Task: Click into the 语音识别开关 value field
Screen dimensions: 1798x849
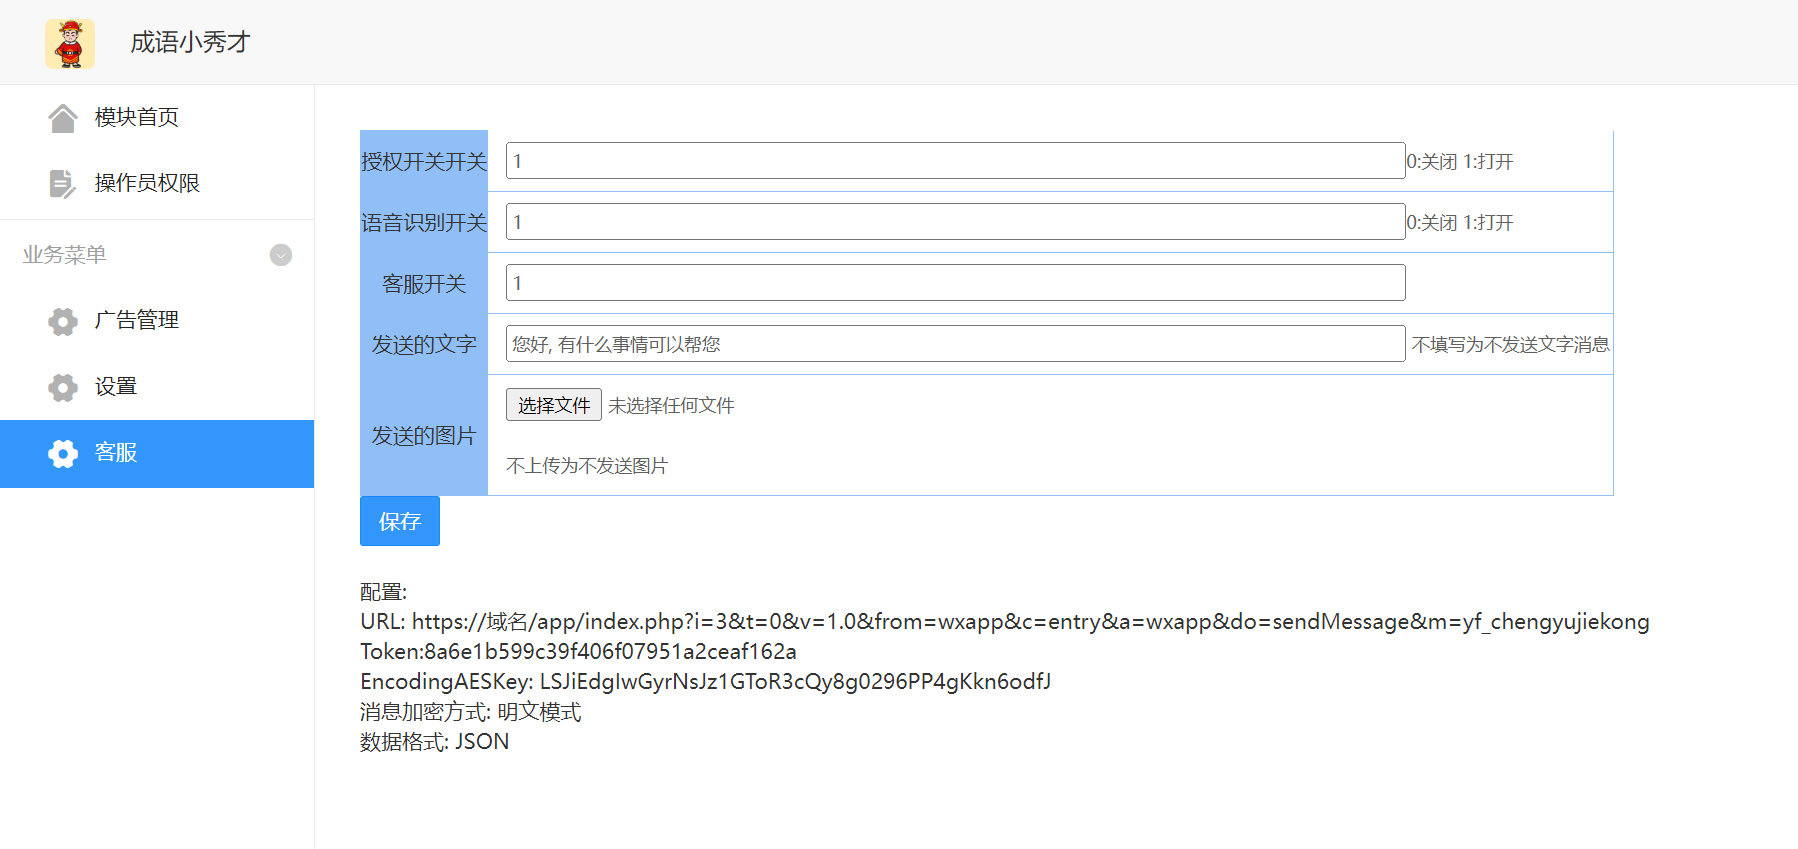Action: pos(955,222)
